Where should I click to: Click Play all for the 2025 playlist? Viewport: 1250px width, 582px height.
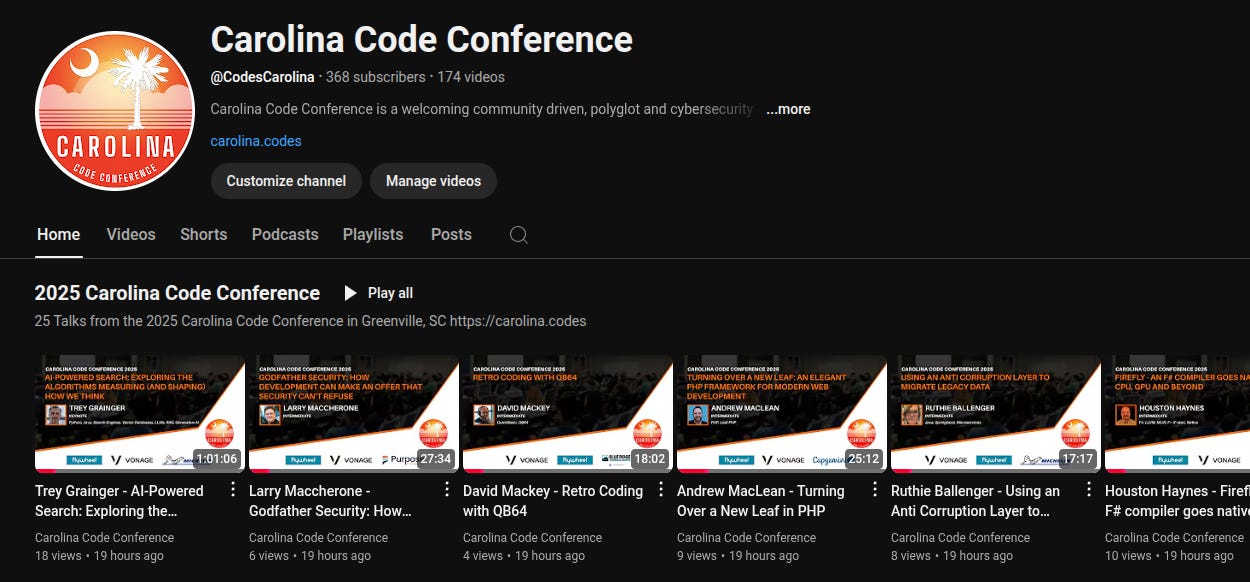coord(378,293)
